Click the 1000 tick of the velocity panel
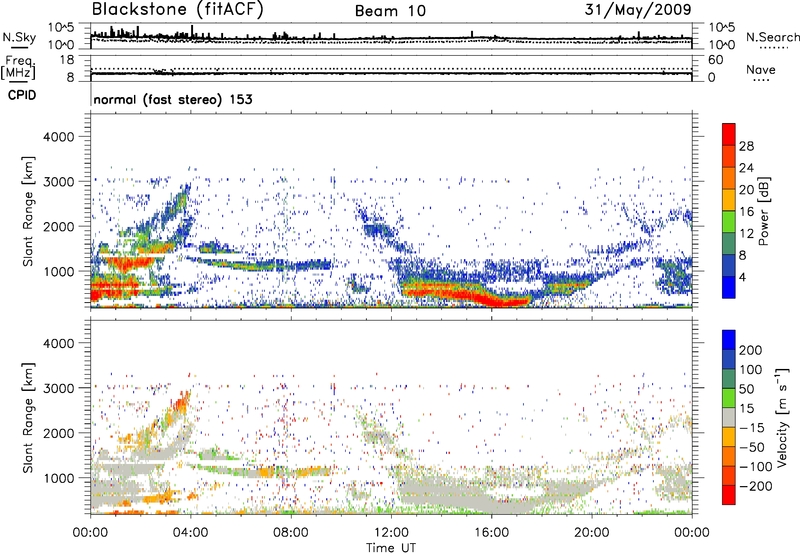The height and width of the screenshot is (554, 800). click(x=58, y=478)
